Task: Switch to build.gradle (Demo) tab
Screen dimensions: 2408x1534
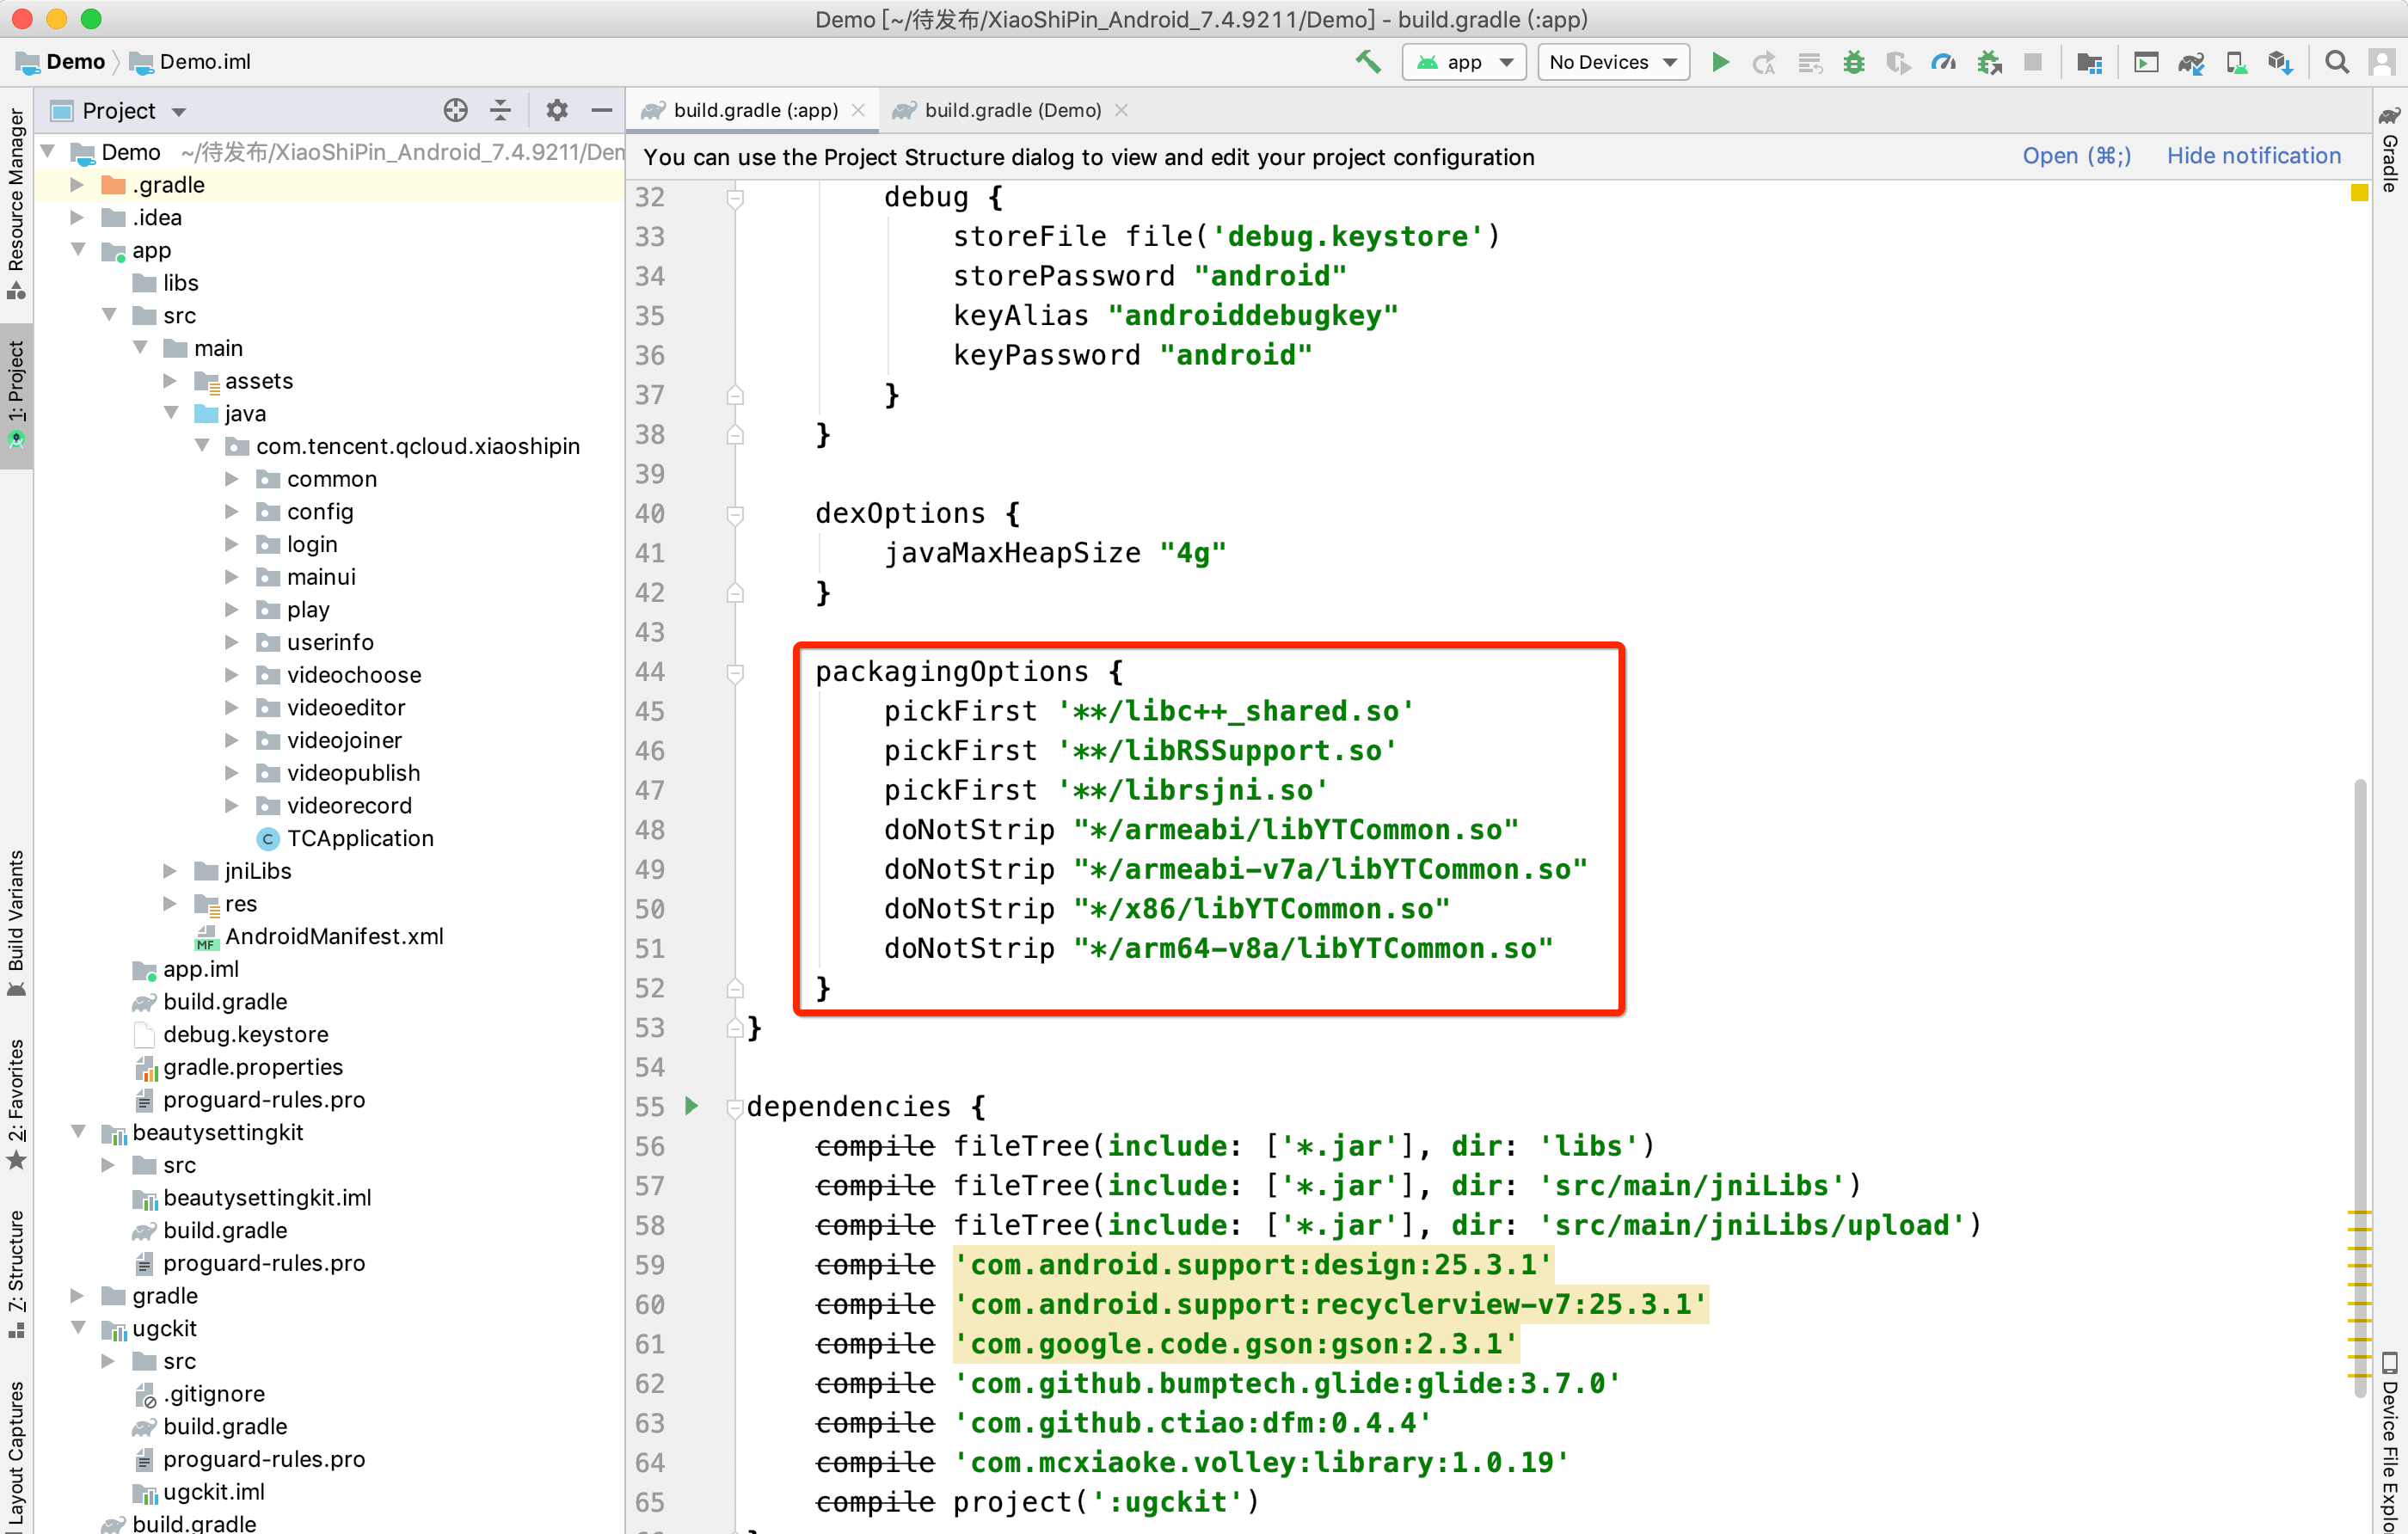Action: 1011,110
